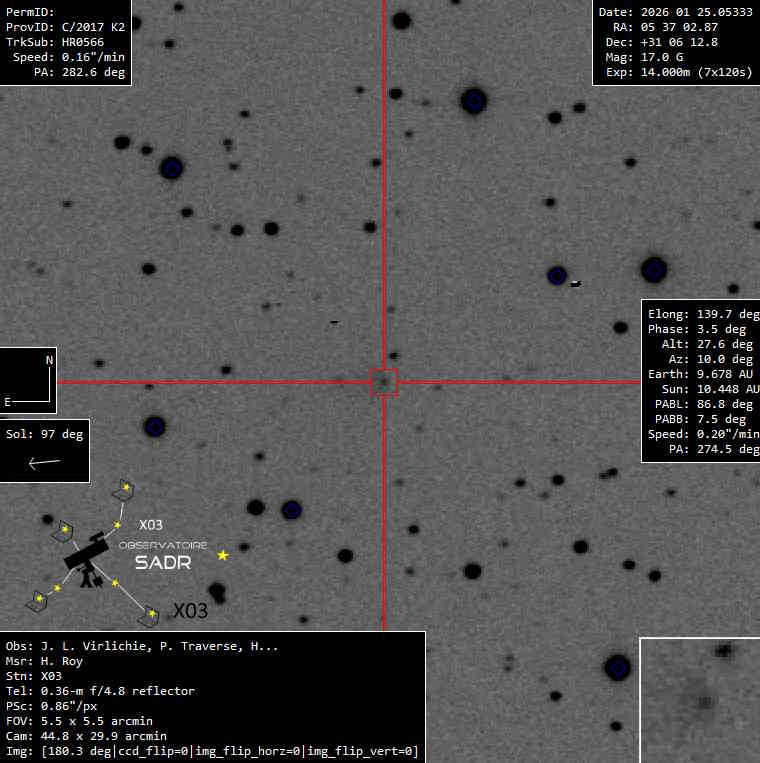Click the Tel 0.36-m f/4.8 reflector line

coord(100,691)
